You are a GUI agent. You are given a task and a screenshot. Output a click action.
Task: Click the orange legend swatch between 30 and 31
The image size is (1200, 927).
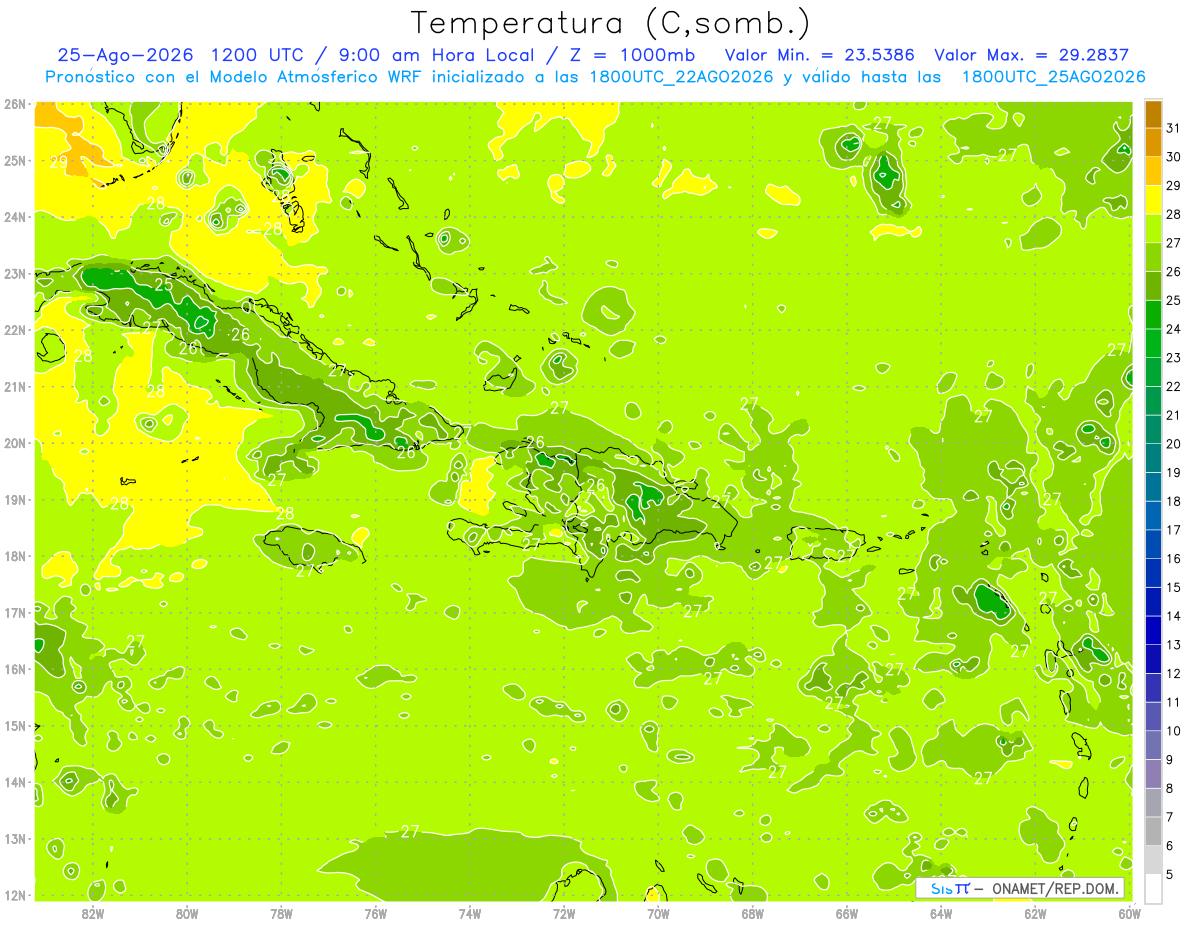tap(1152, 141)
